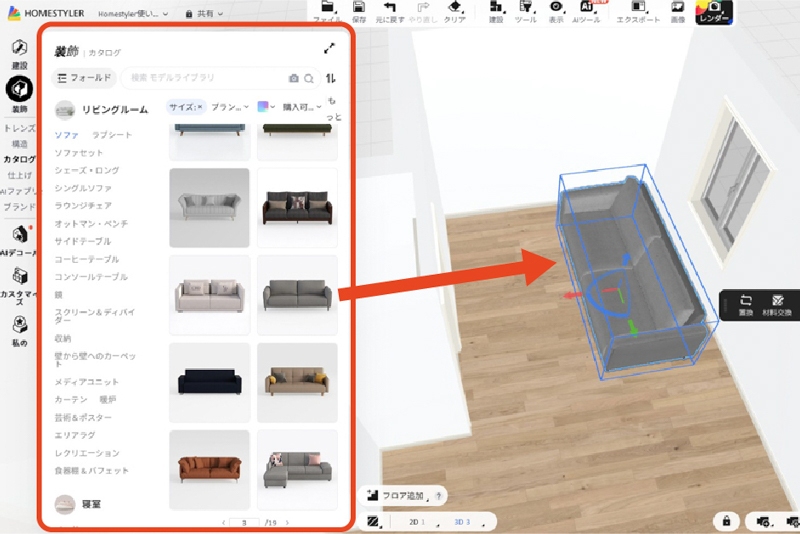The width and height of the screenshot is (800, 534).
Task: Click the lock icon at bottom right
Action: [x=726, y=521]
